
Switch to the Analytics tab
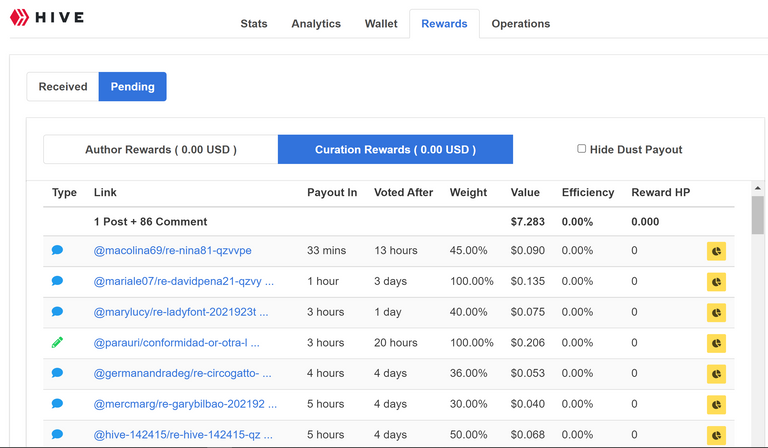(316, 24)
